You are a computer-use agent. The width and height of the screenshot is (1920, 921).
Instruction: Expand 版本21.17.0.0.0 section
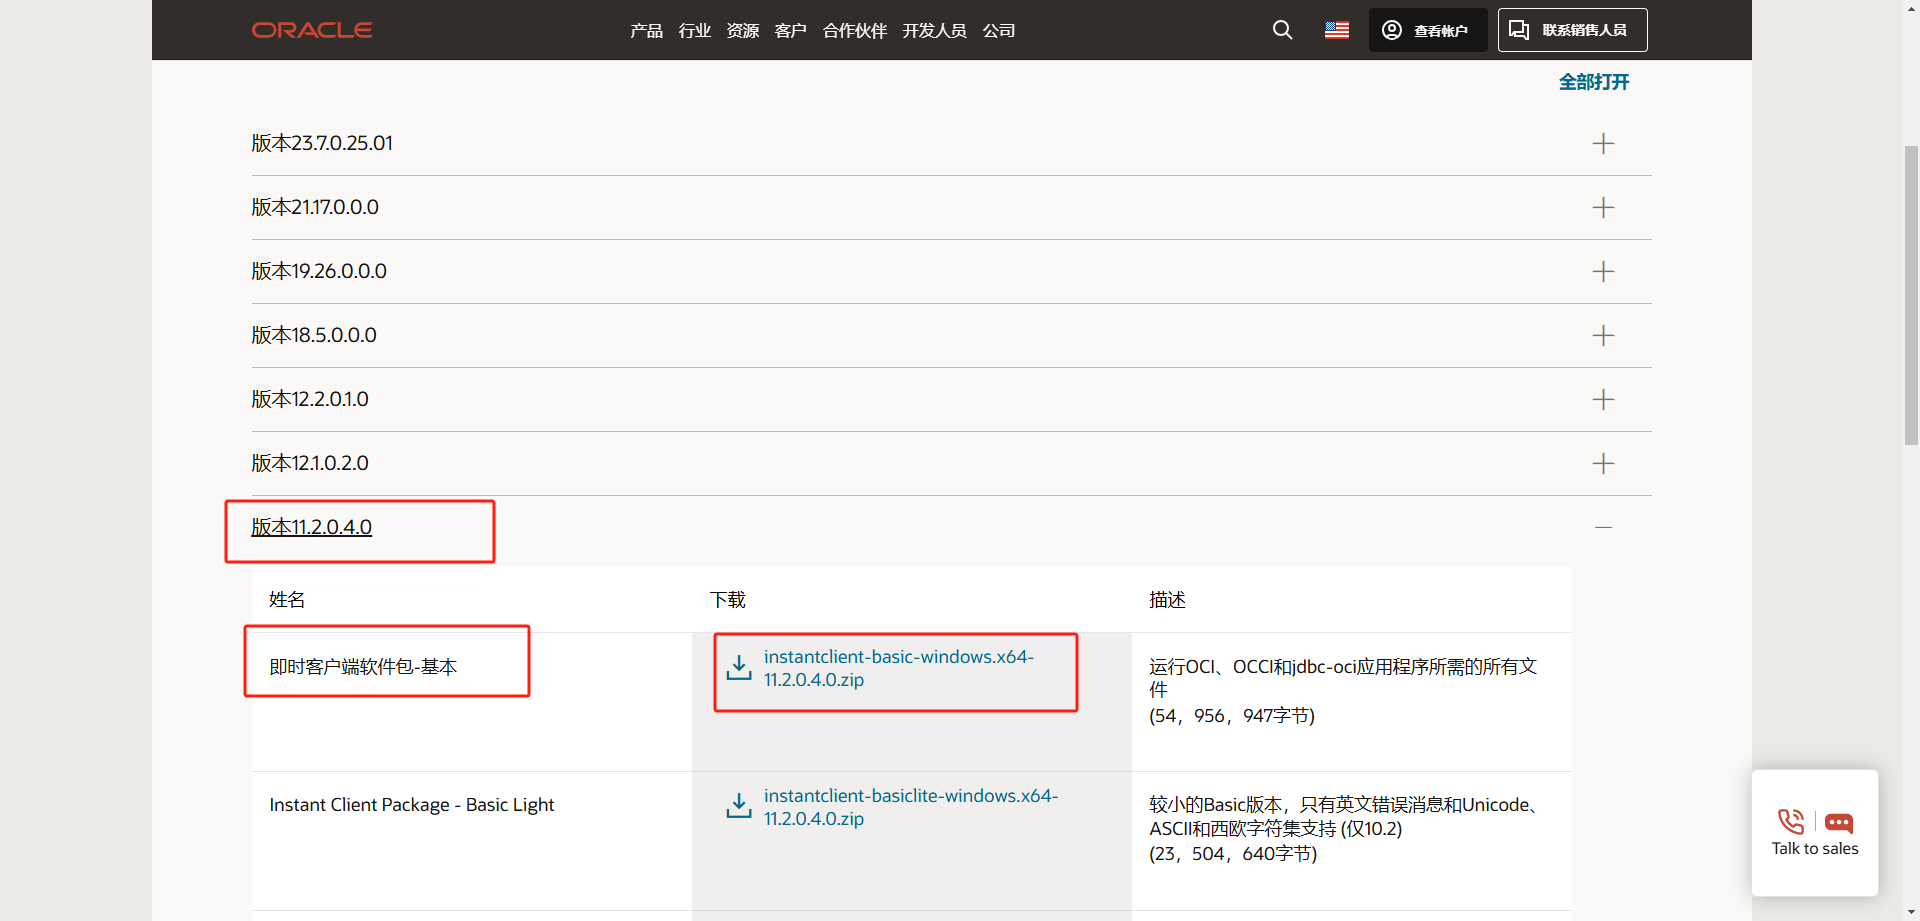pos(1603,207)
